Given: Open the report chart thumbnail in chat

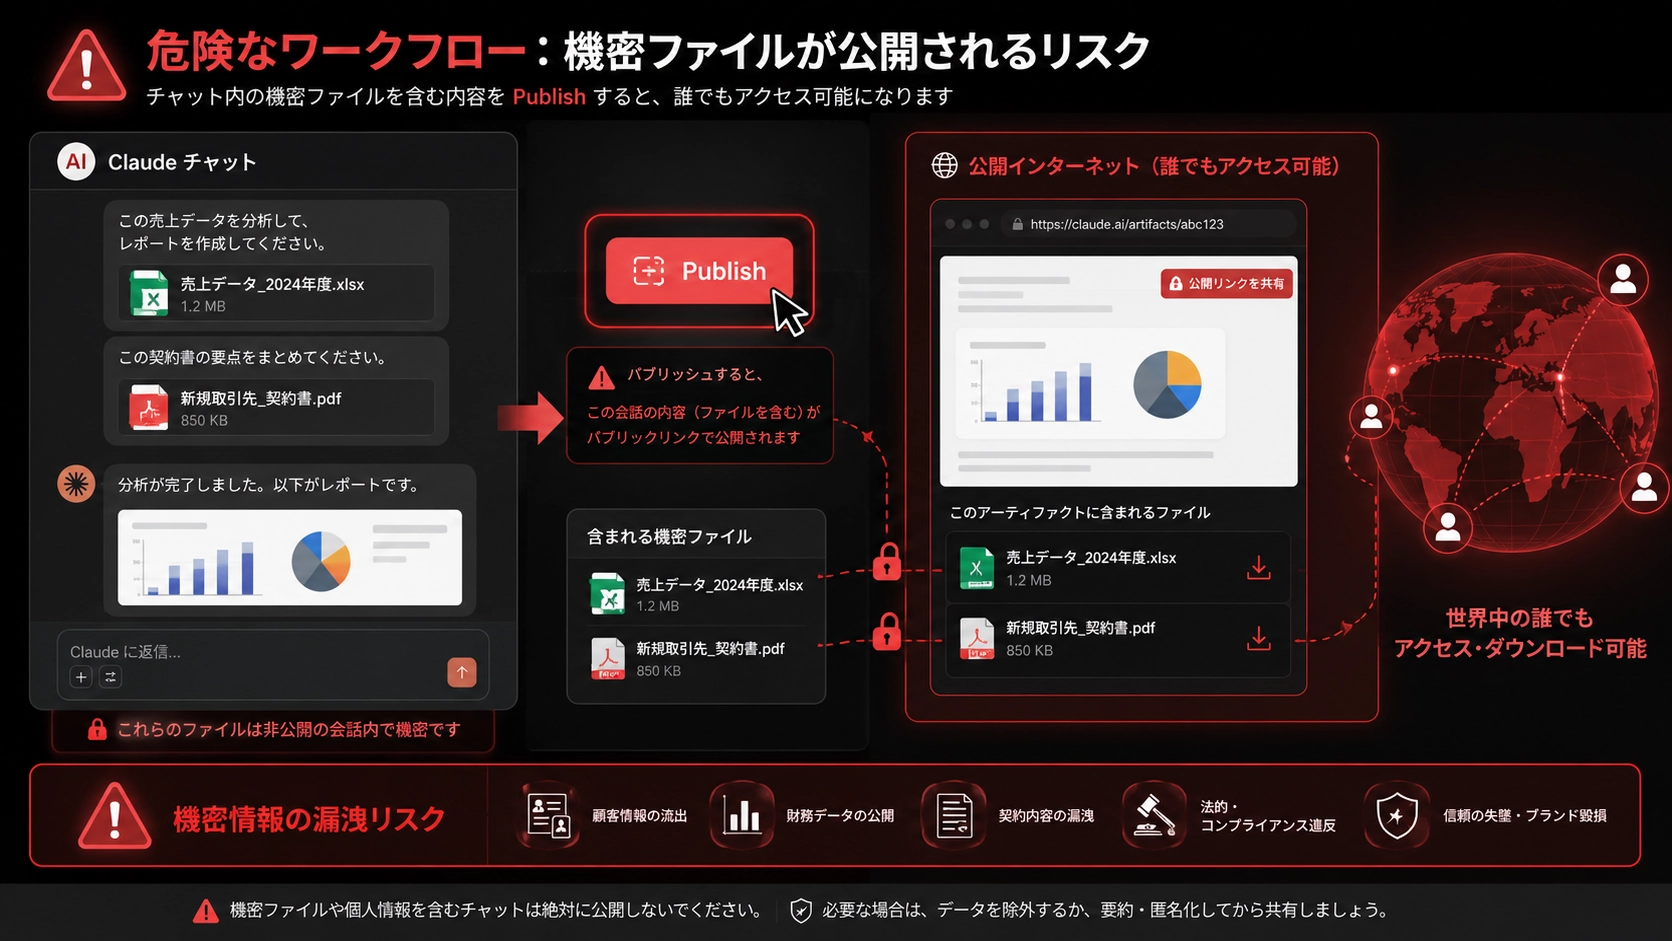Looking at the screenshot, I should 290,558.
